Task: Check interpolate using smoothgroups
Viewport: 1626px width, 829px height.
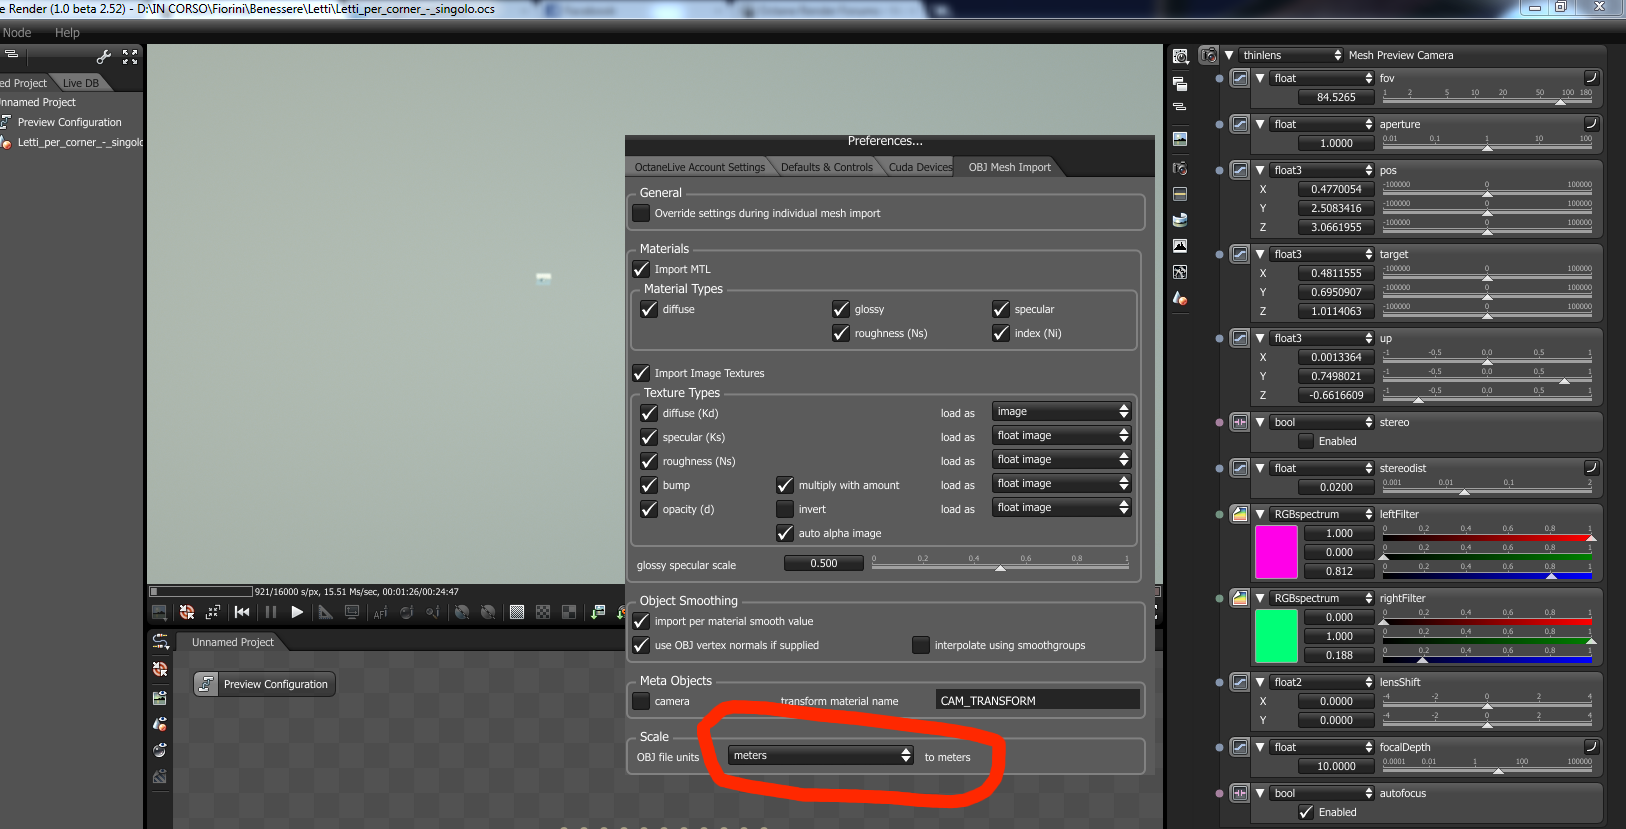Action: click(921, 645)
